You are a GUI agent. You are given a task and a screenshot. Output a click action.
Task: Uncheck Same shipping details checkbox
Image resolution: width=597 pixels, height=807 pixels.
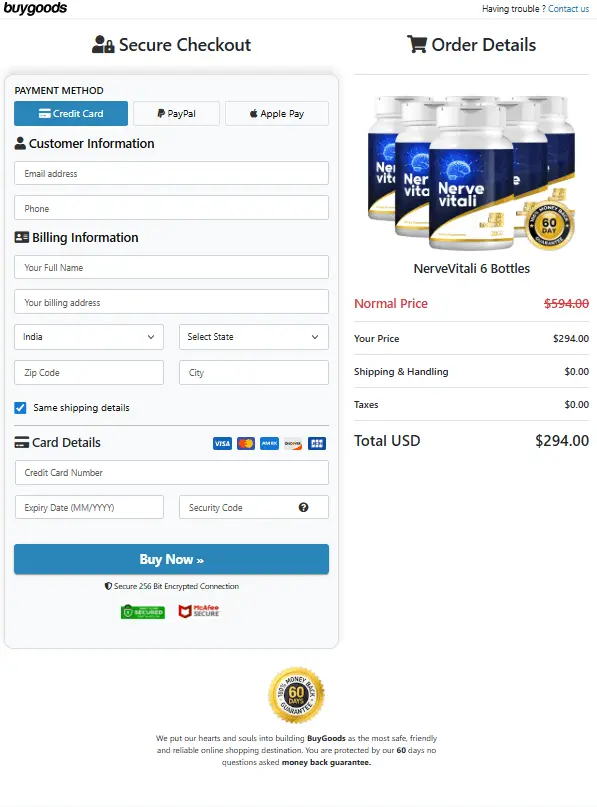pyautogui.click(x=20, y=408)
